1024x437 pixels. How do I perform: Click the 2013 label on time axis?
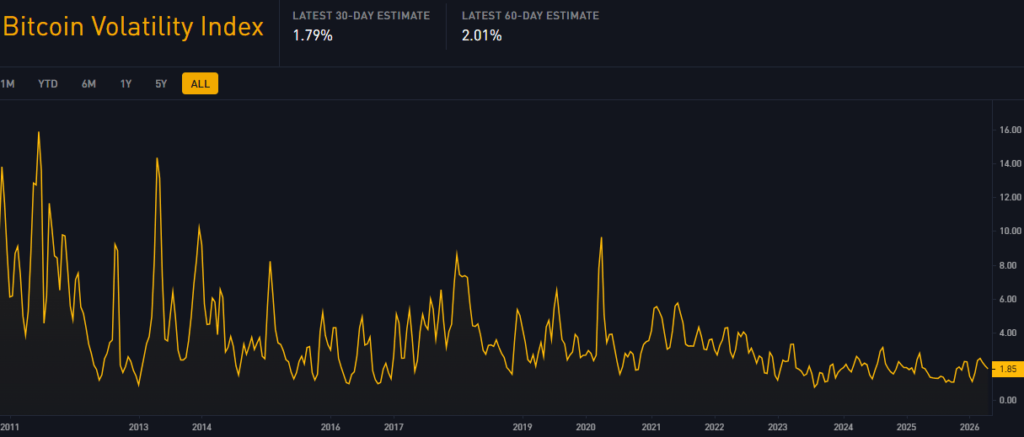[138, 426]
